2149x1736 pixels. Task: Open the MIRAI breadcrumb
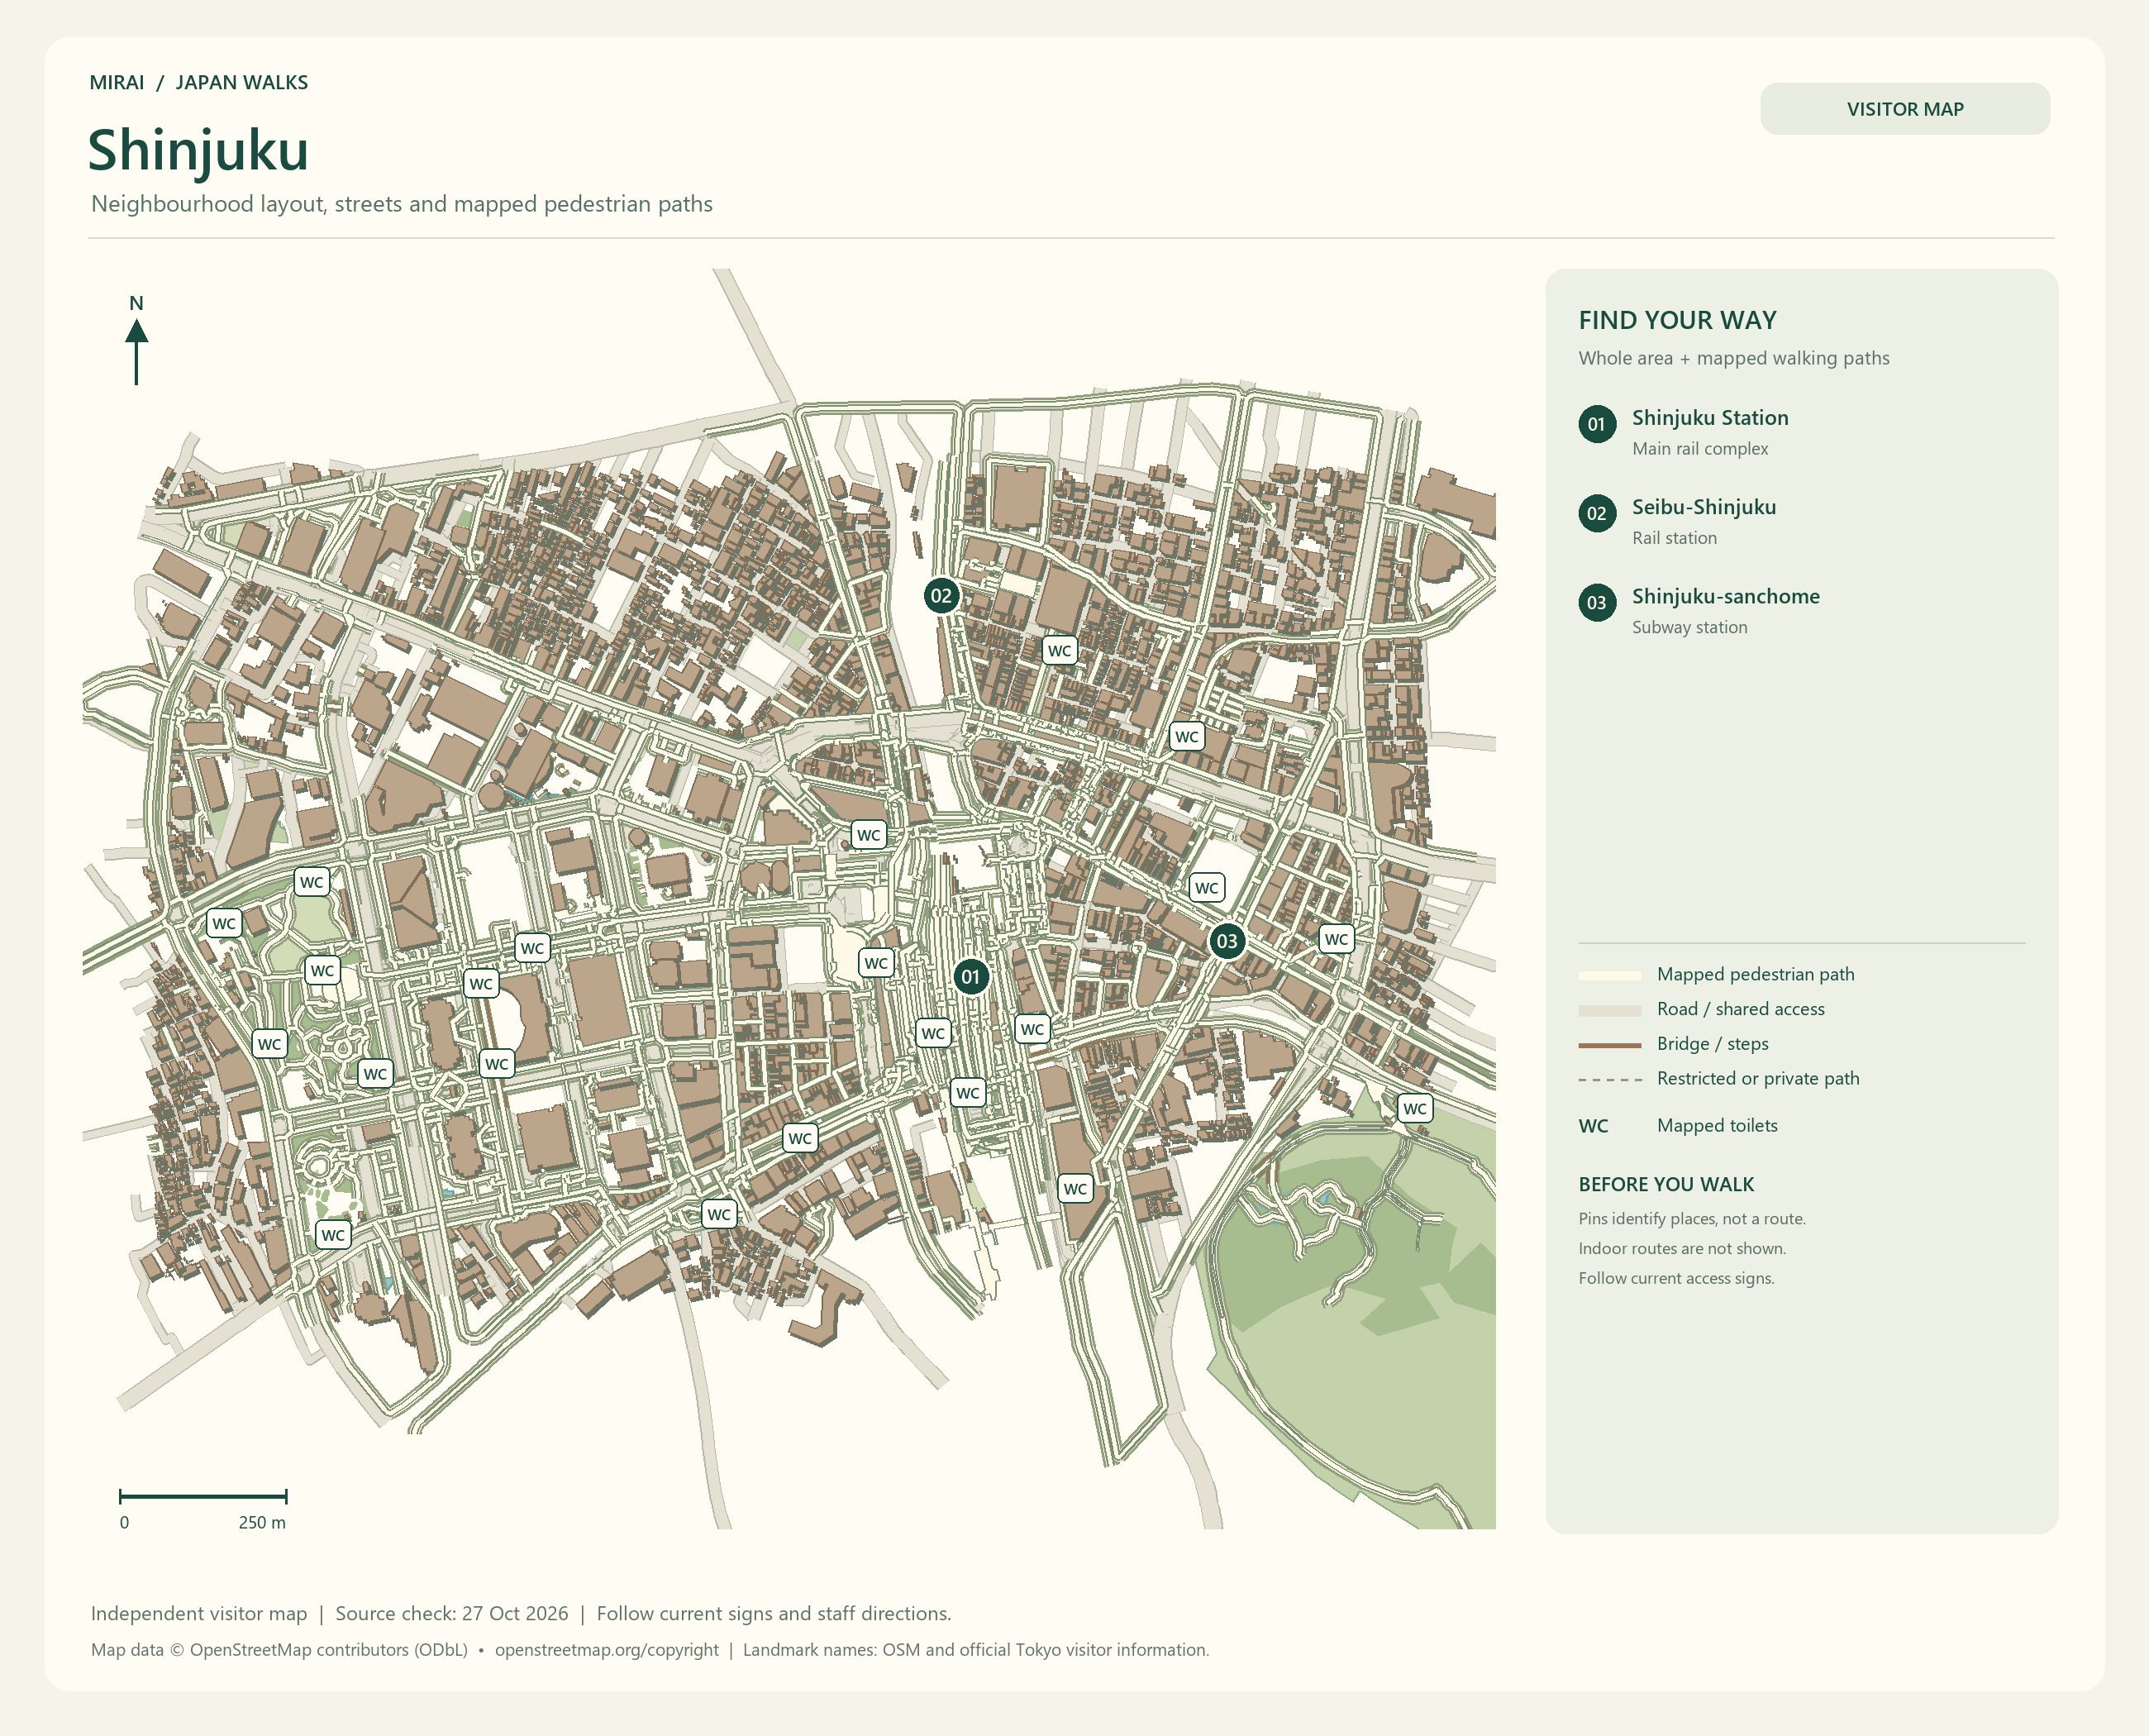(117, 83)
